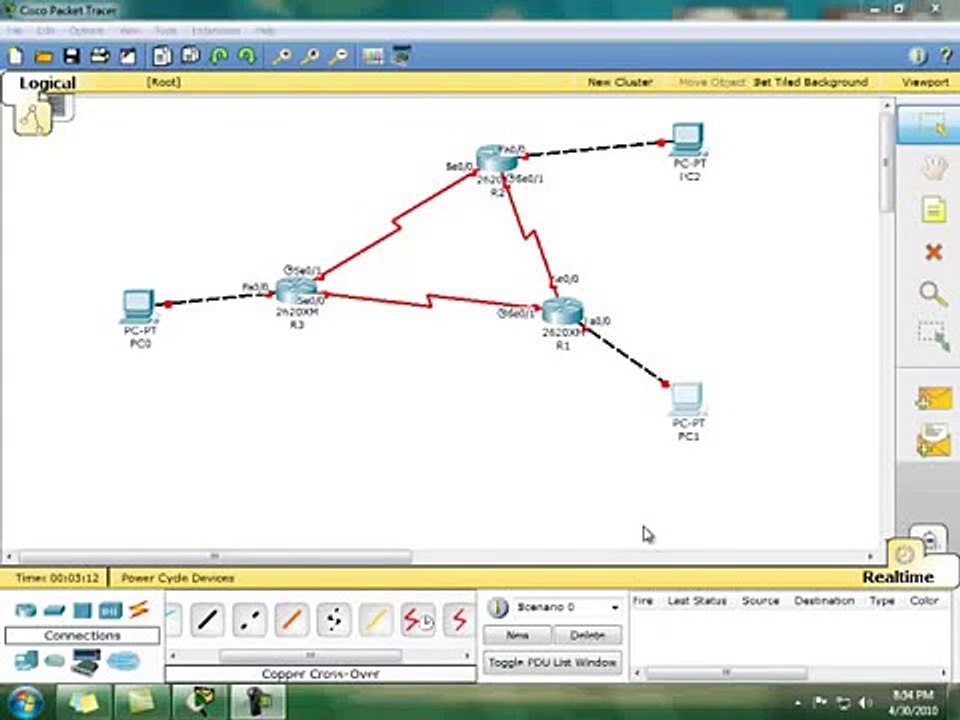Pick the orange Fiber cable
The image size is (960, 720).
pyautogui.click(x=291, y=620)
